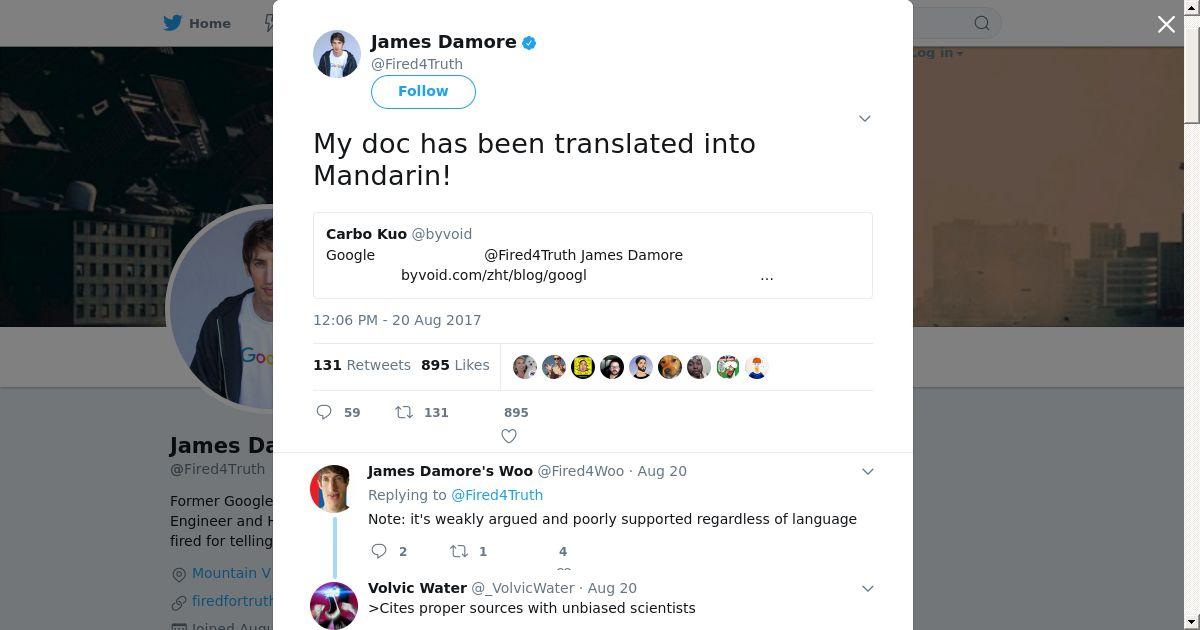This screenshot has height=630, width=1200.
Task: Open Volvic Water's profile avatar
Action: (x=334, y=606)
